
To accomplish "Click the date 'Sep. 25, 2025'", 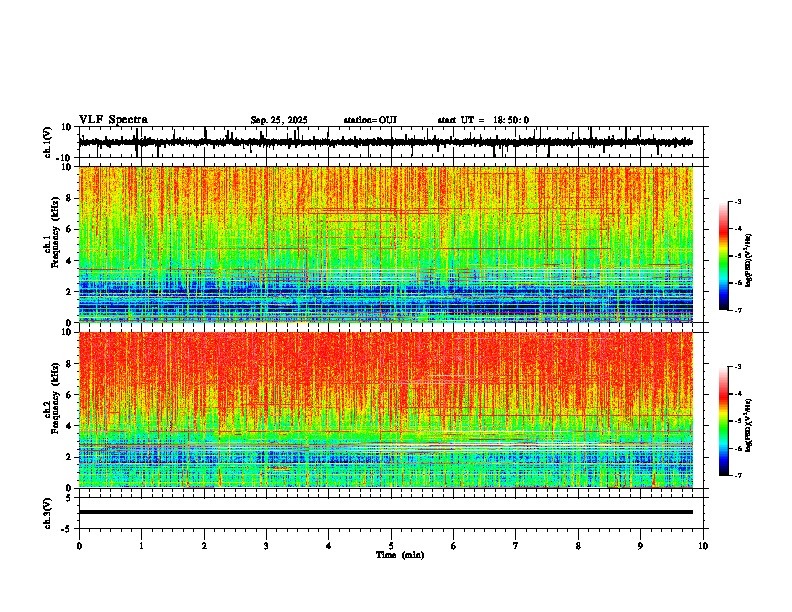I will 279,120.
